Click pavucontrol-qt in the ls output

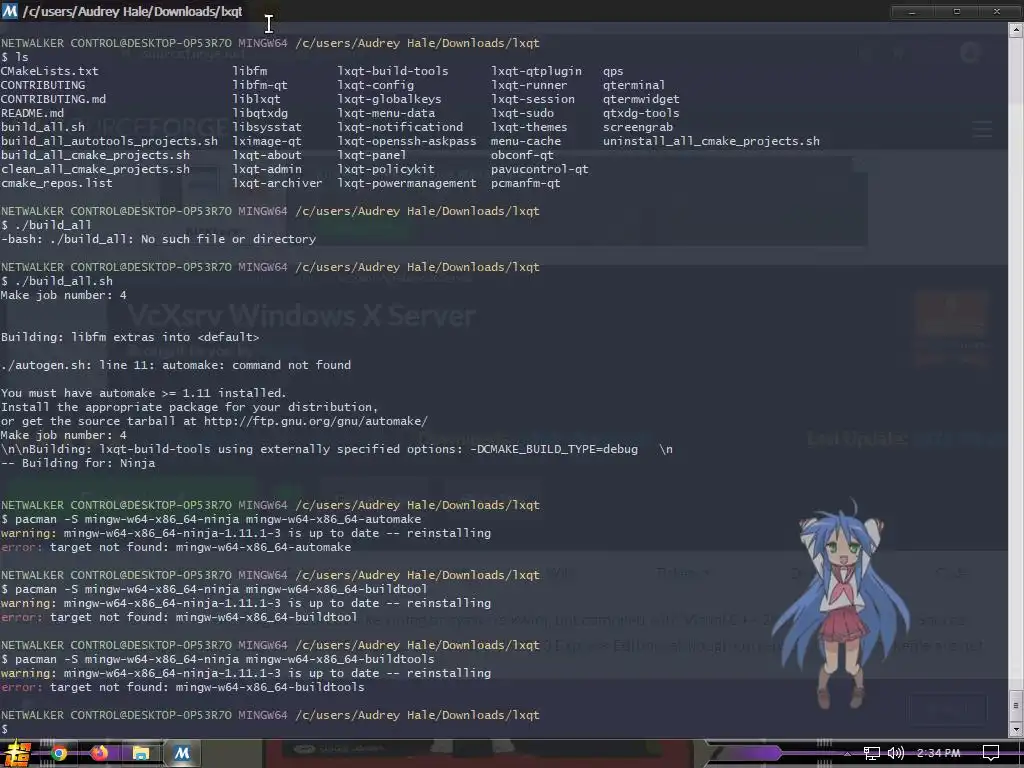[x=539, y=169]
